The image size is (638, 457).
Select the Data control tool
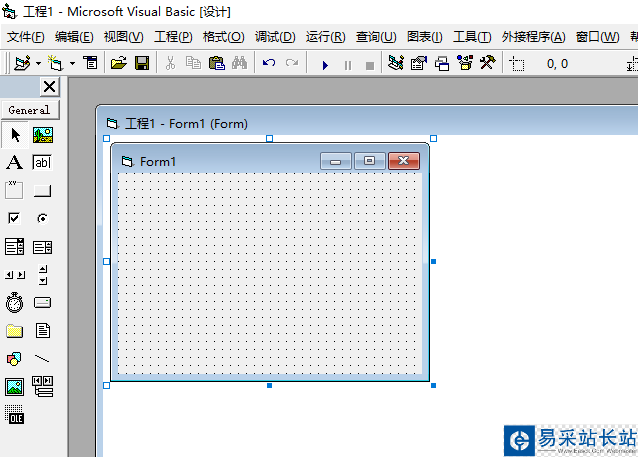[43, 386]
